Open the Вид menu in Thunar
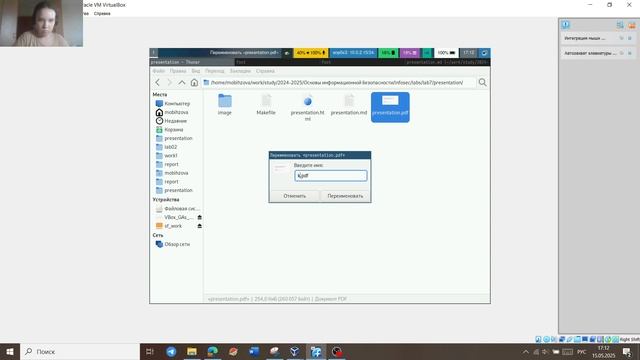 pos(196,71)
